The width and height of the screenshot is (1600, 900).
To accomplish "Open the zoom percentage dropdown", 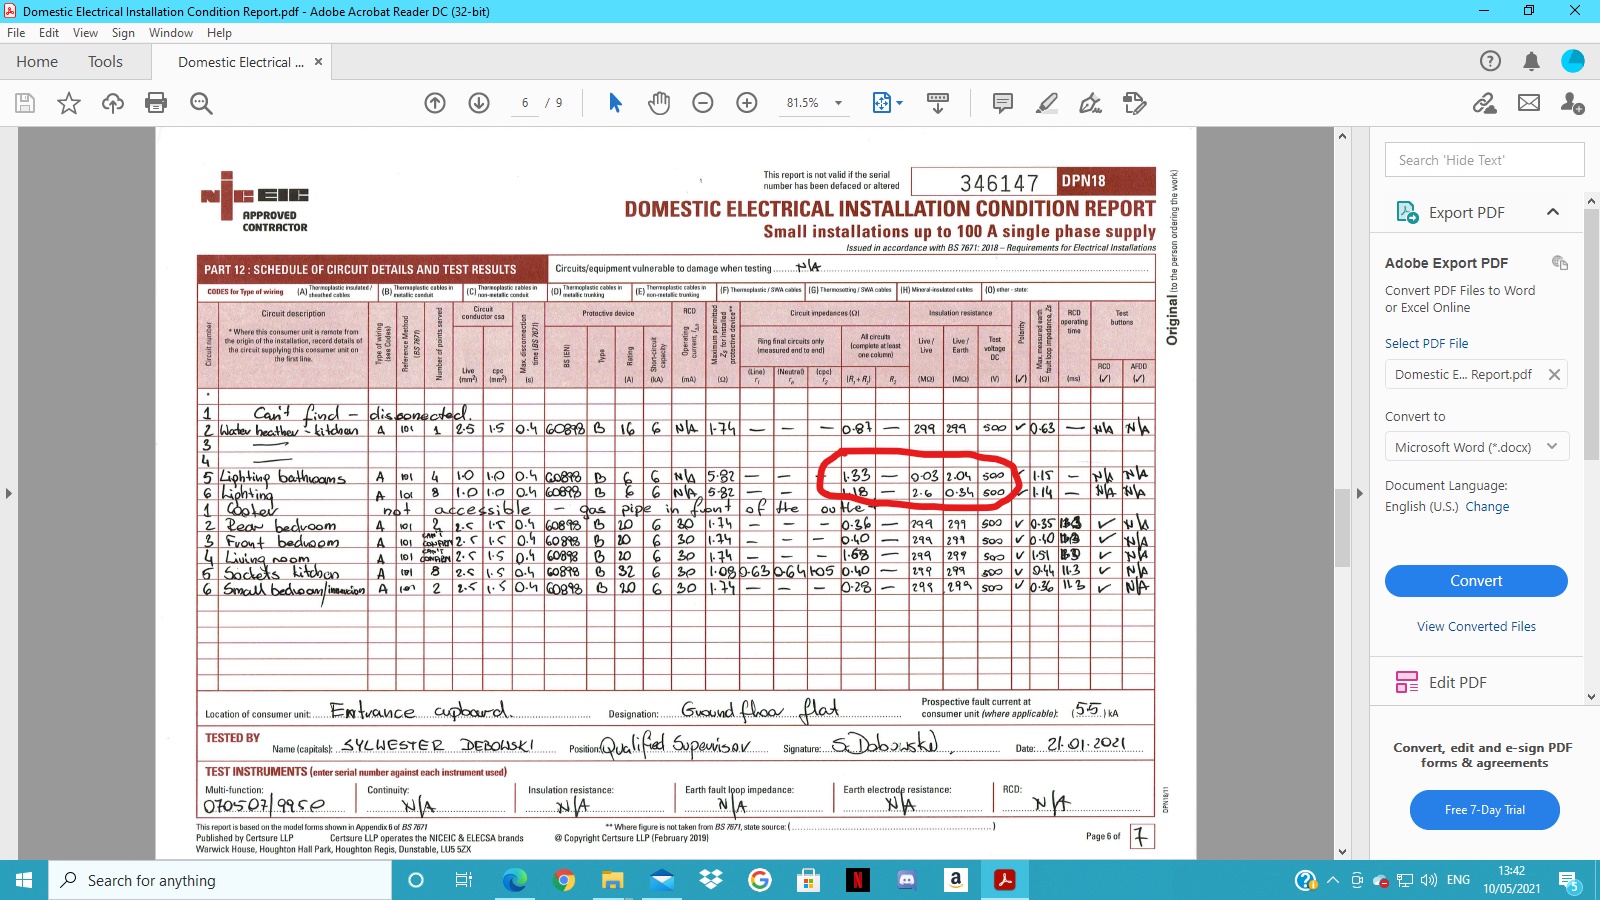I will pos(838,103).
